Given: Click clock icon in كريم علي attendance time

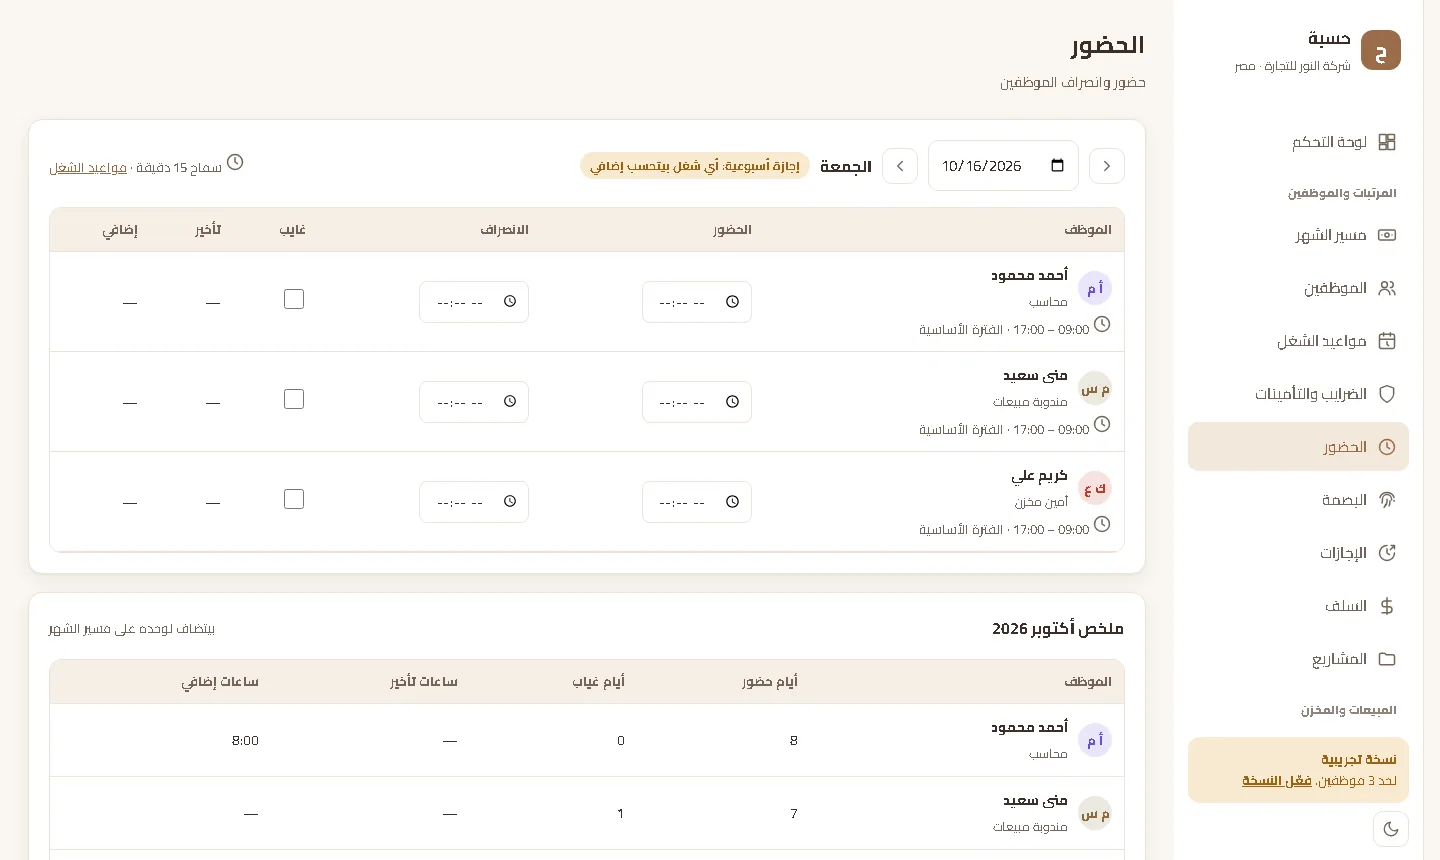Looking at the screenshot, I should pos(732,502).
